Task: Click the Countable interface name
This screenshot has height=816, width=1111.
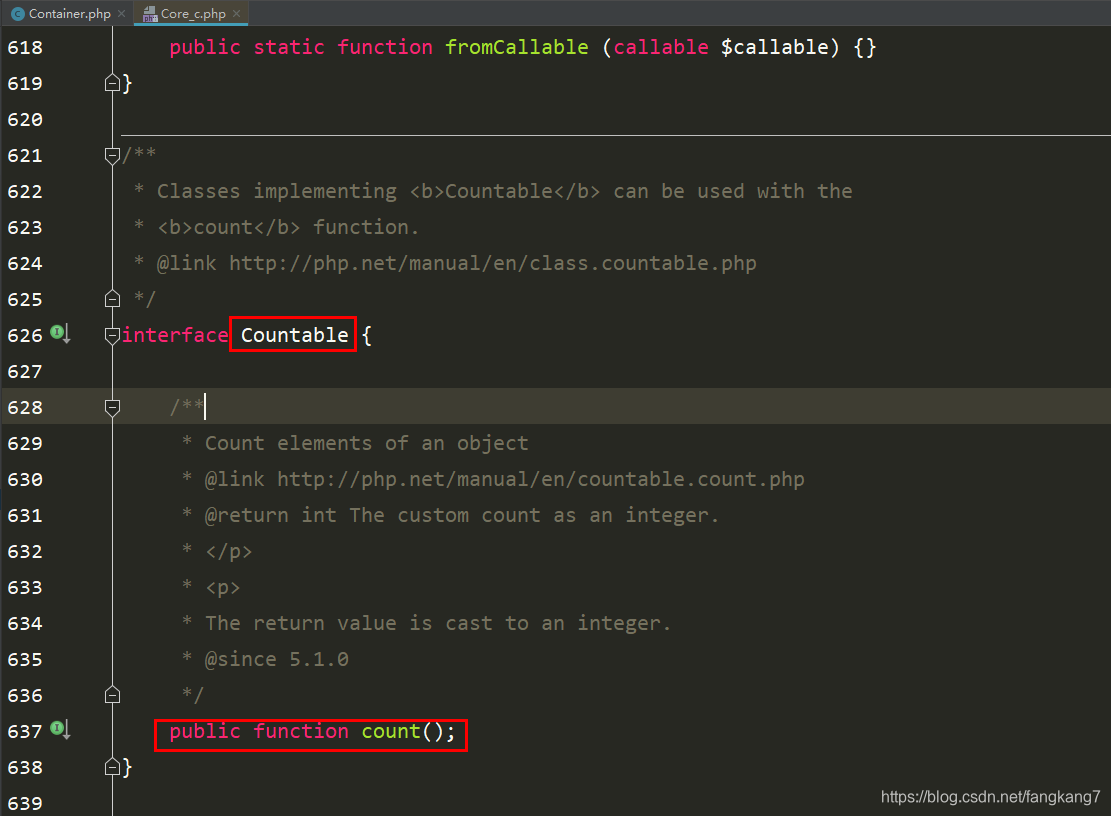Action: pos(295,335)
